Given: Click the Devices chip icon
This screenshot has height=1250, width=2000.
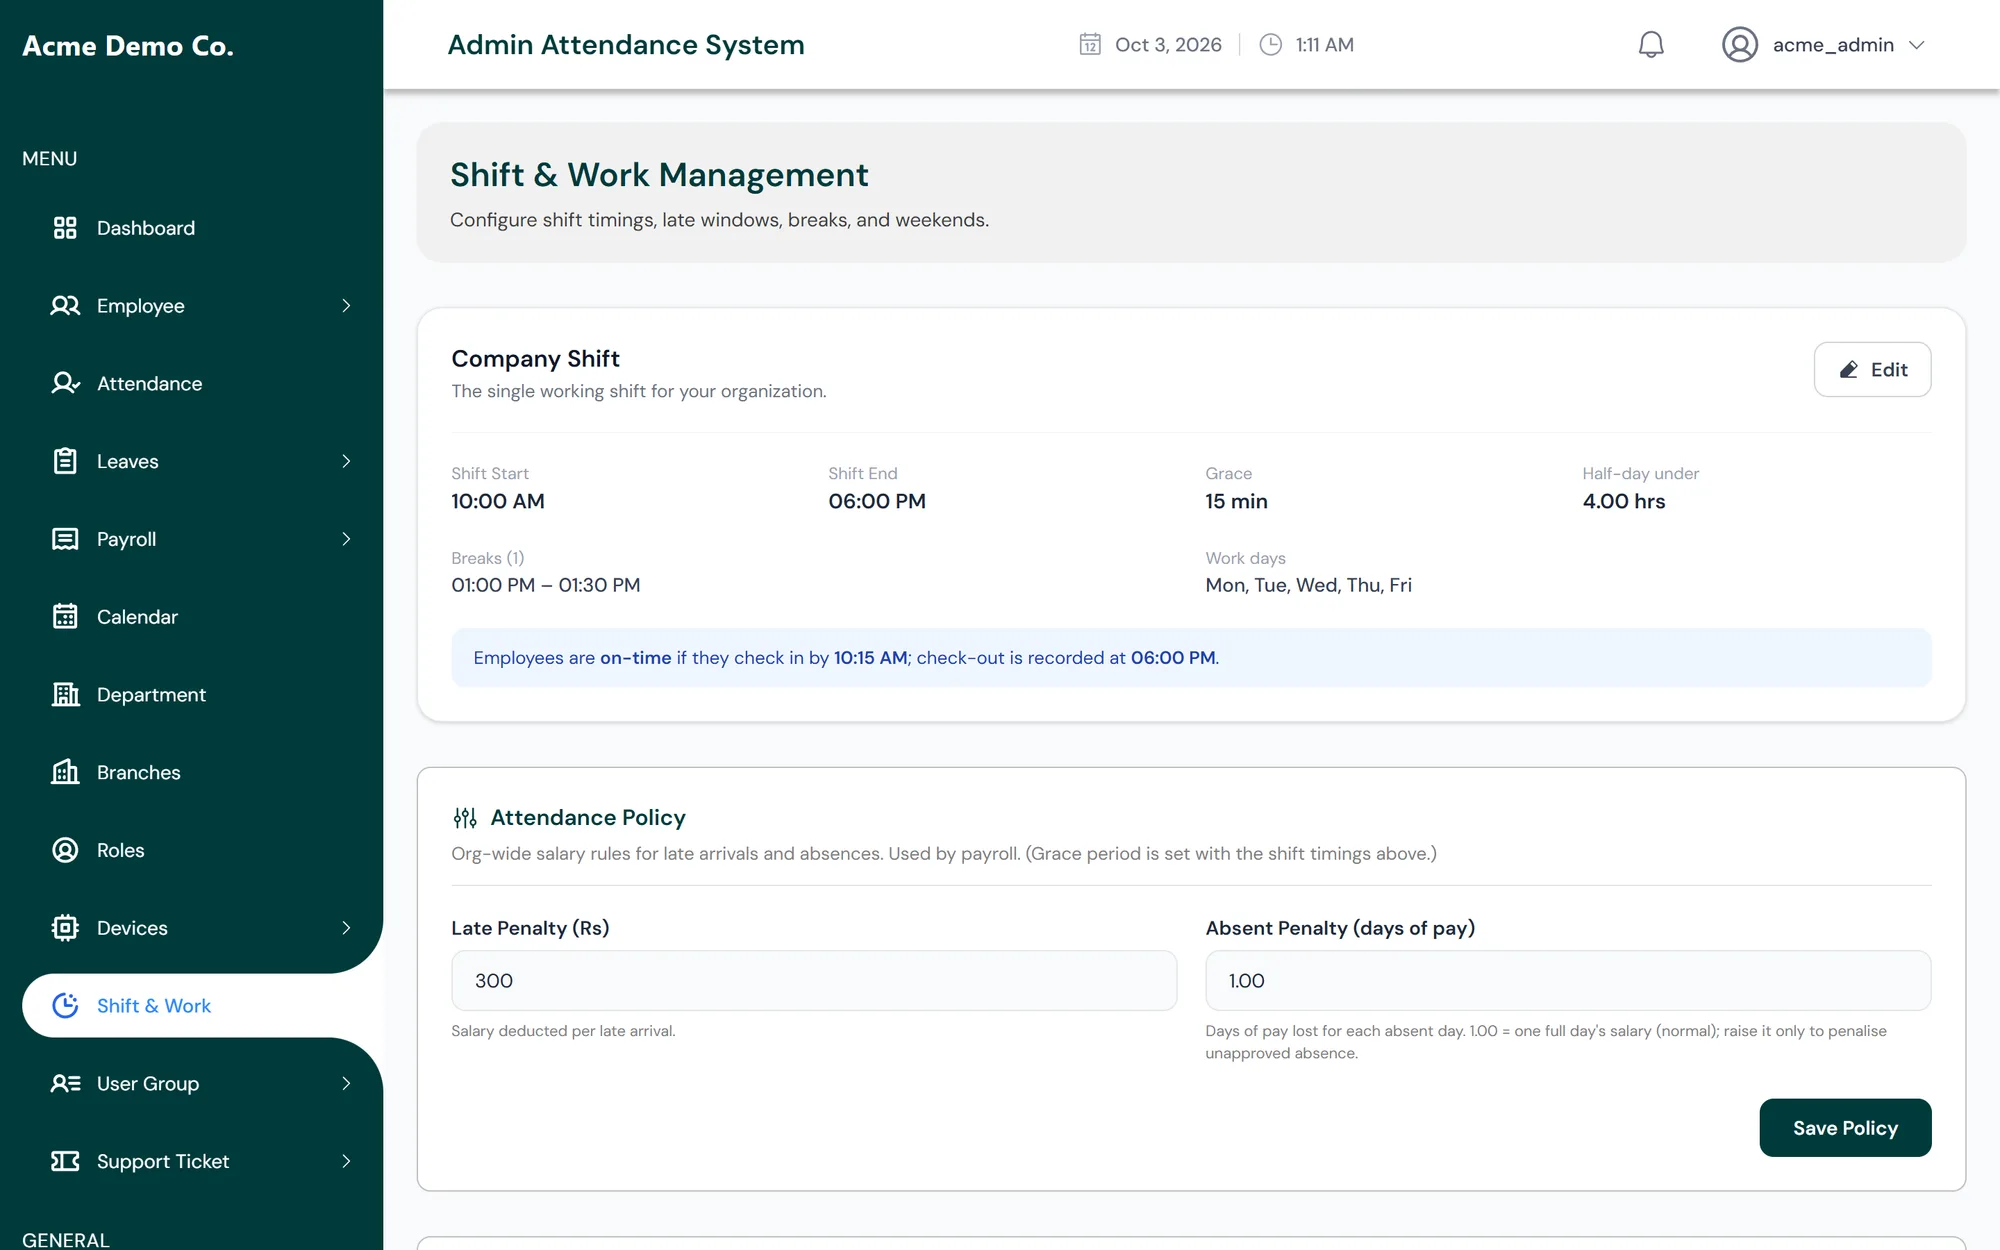Looking at the screenshot, I should coord(65,928).
